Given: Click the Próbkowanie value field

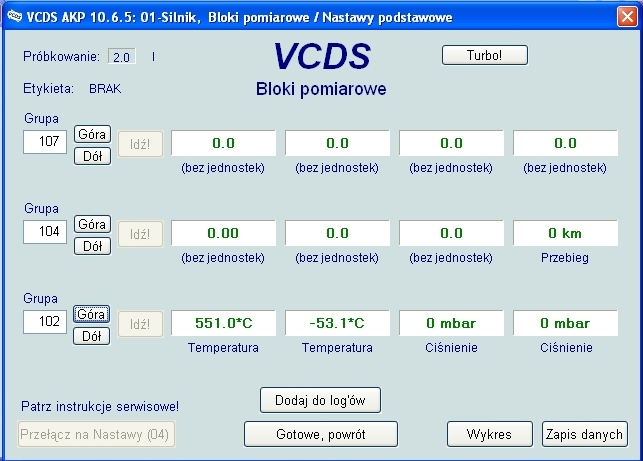Looking at the screenshot, I should pyautogui.click(x=123, y=57).
